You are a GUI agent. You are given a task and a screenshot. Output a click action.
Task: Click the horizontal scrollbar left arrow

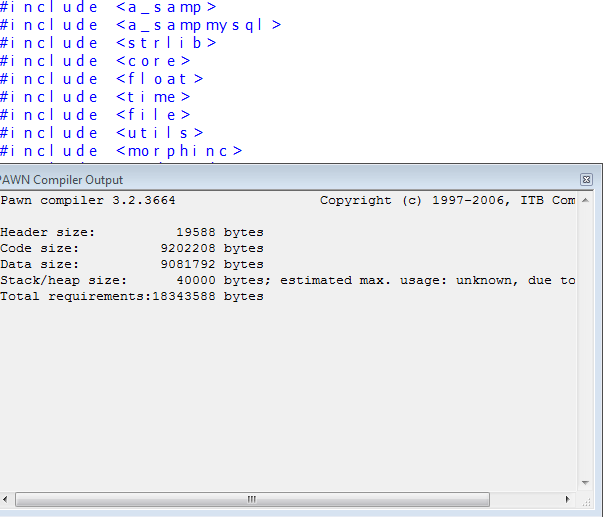click(x=8, y=498)
